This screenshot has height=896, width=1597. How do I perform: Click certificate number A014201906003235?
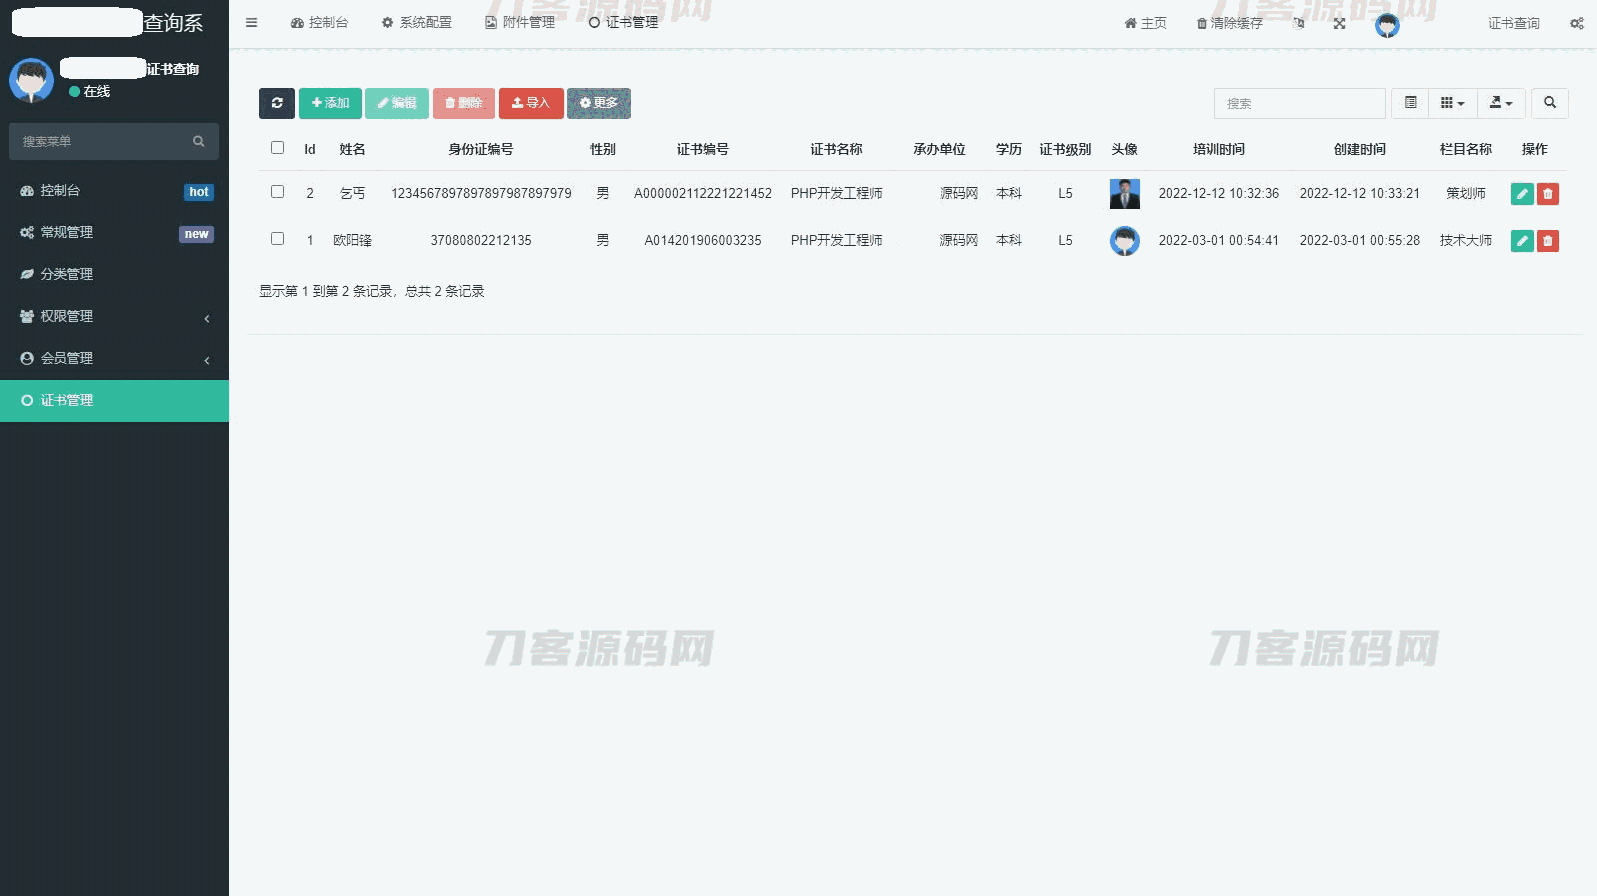click(703, 241)
